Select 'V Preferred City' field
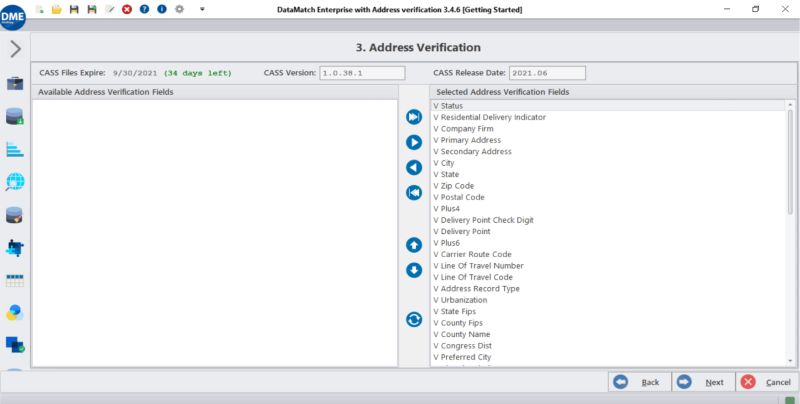The image size is (800, 404). 608,357
